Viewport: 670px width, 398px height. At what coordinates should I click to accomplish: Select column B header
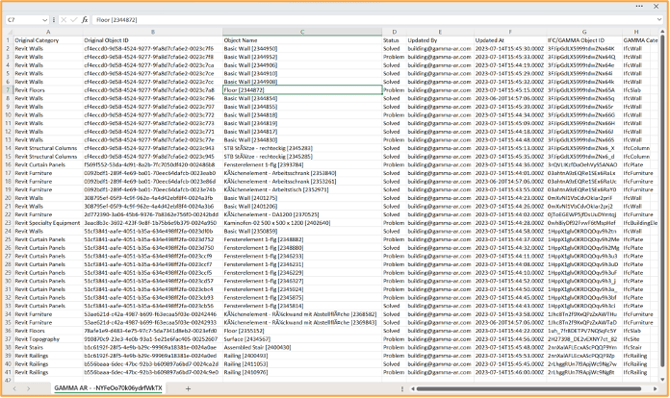(x=153, y=32)
